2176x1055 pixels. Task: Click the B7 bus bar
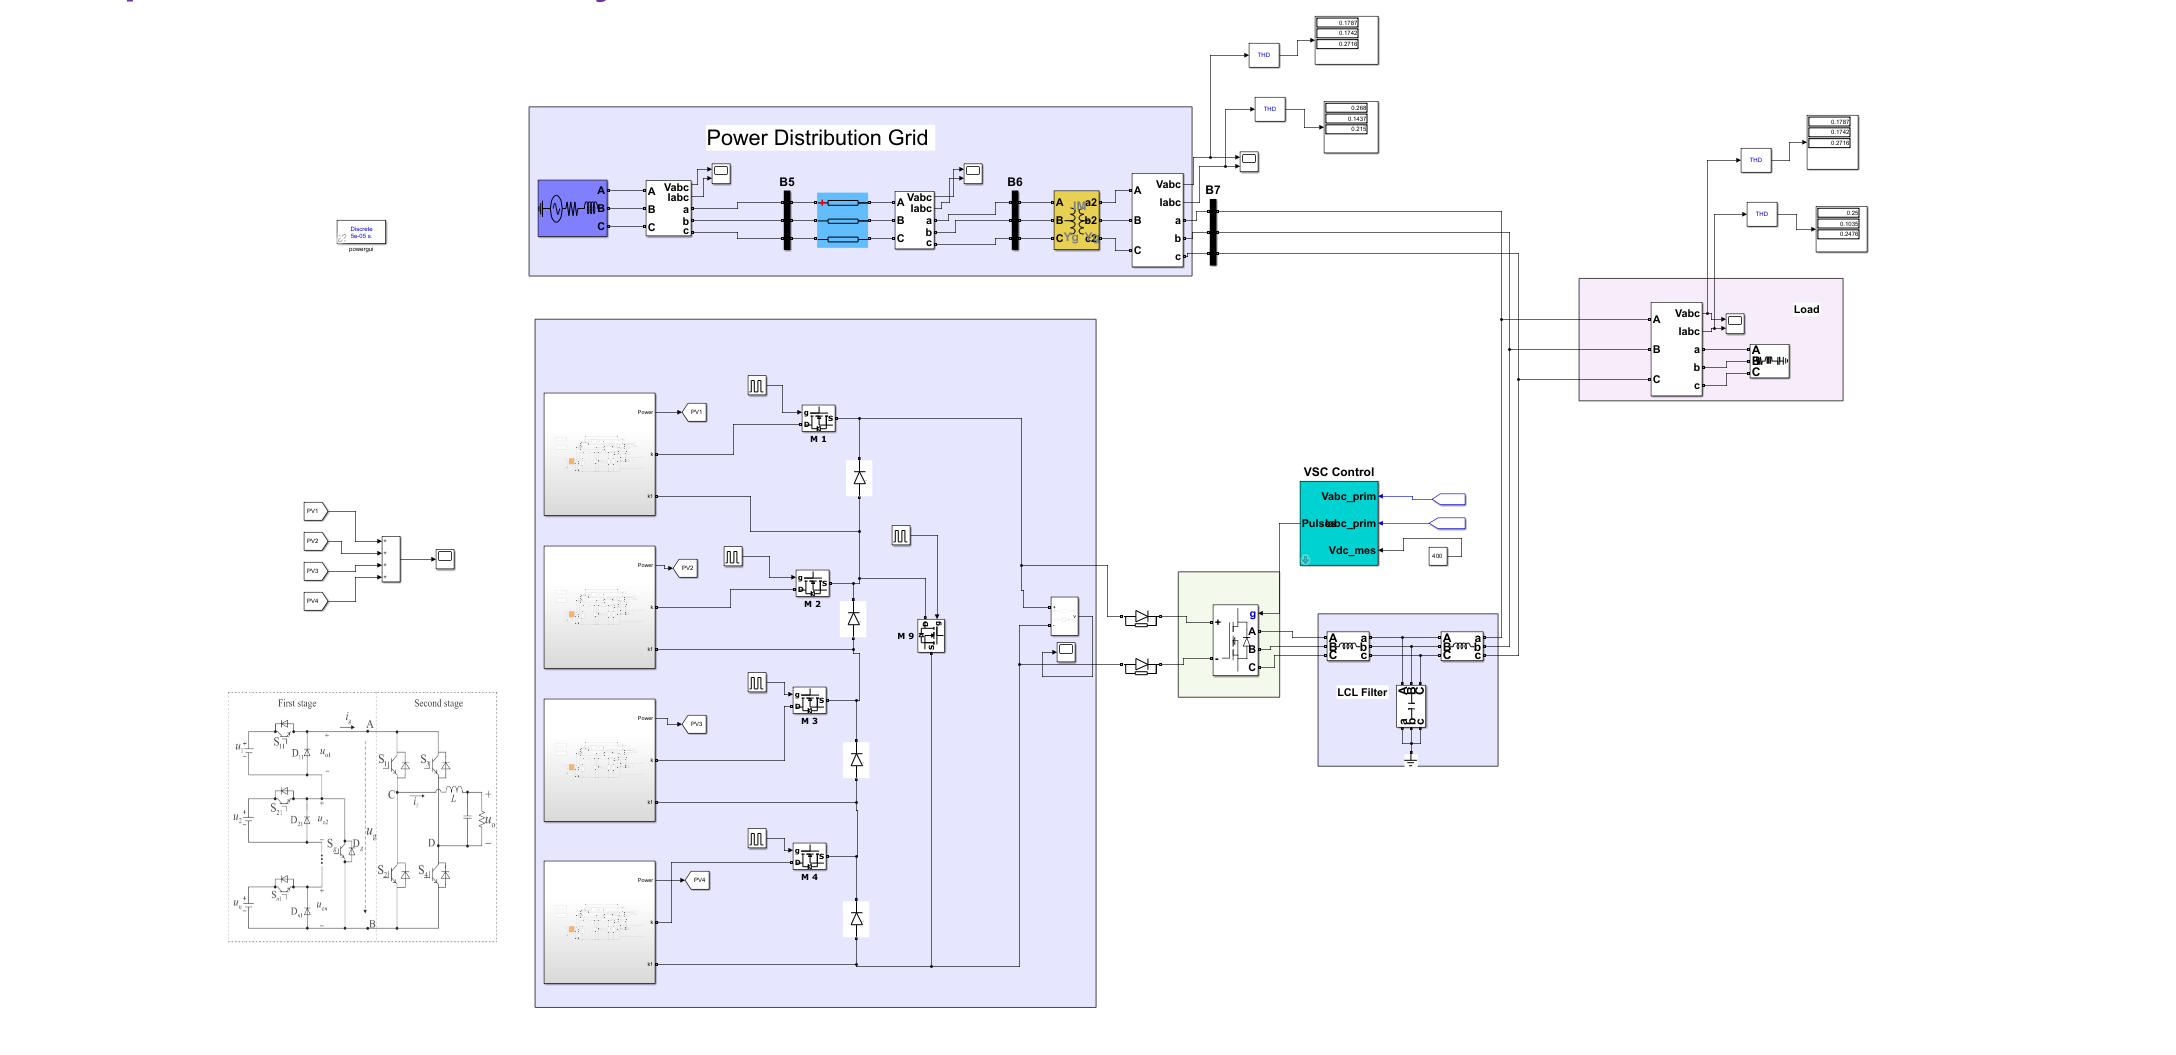point(1213,232)
